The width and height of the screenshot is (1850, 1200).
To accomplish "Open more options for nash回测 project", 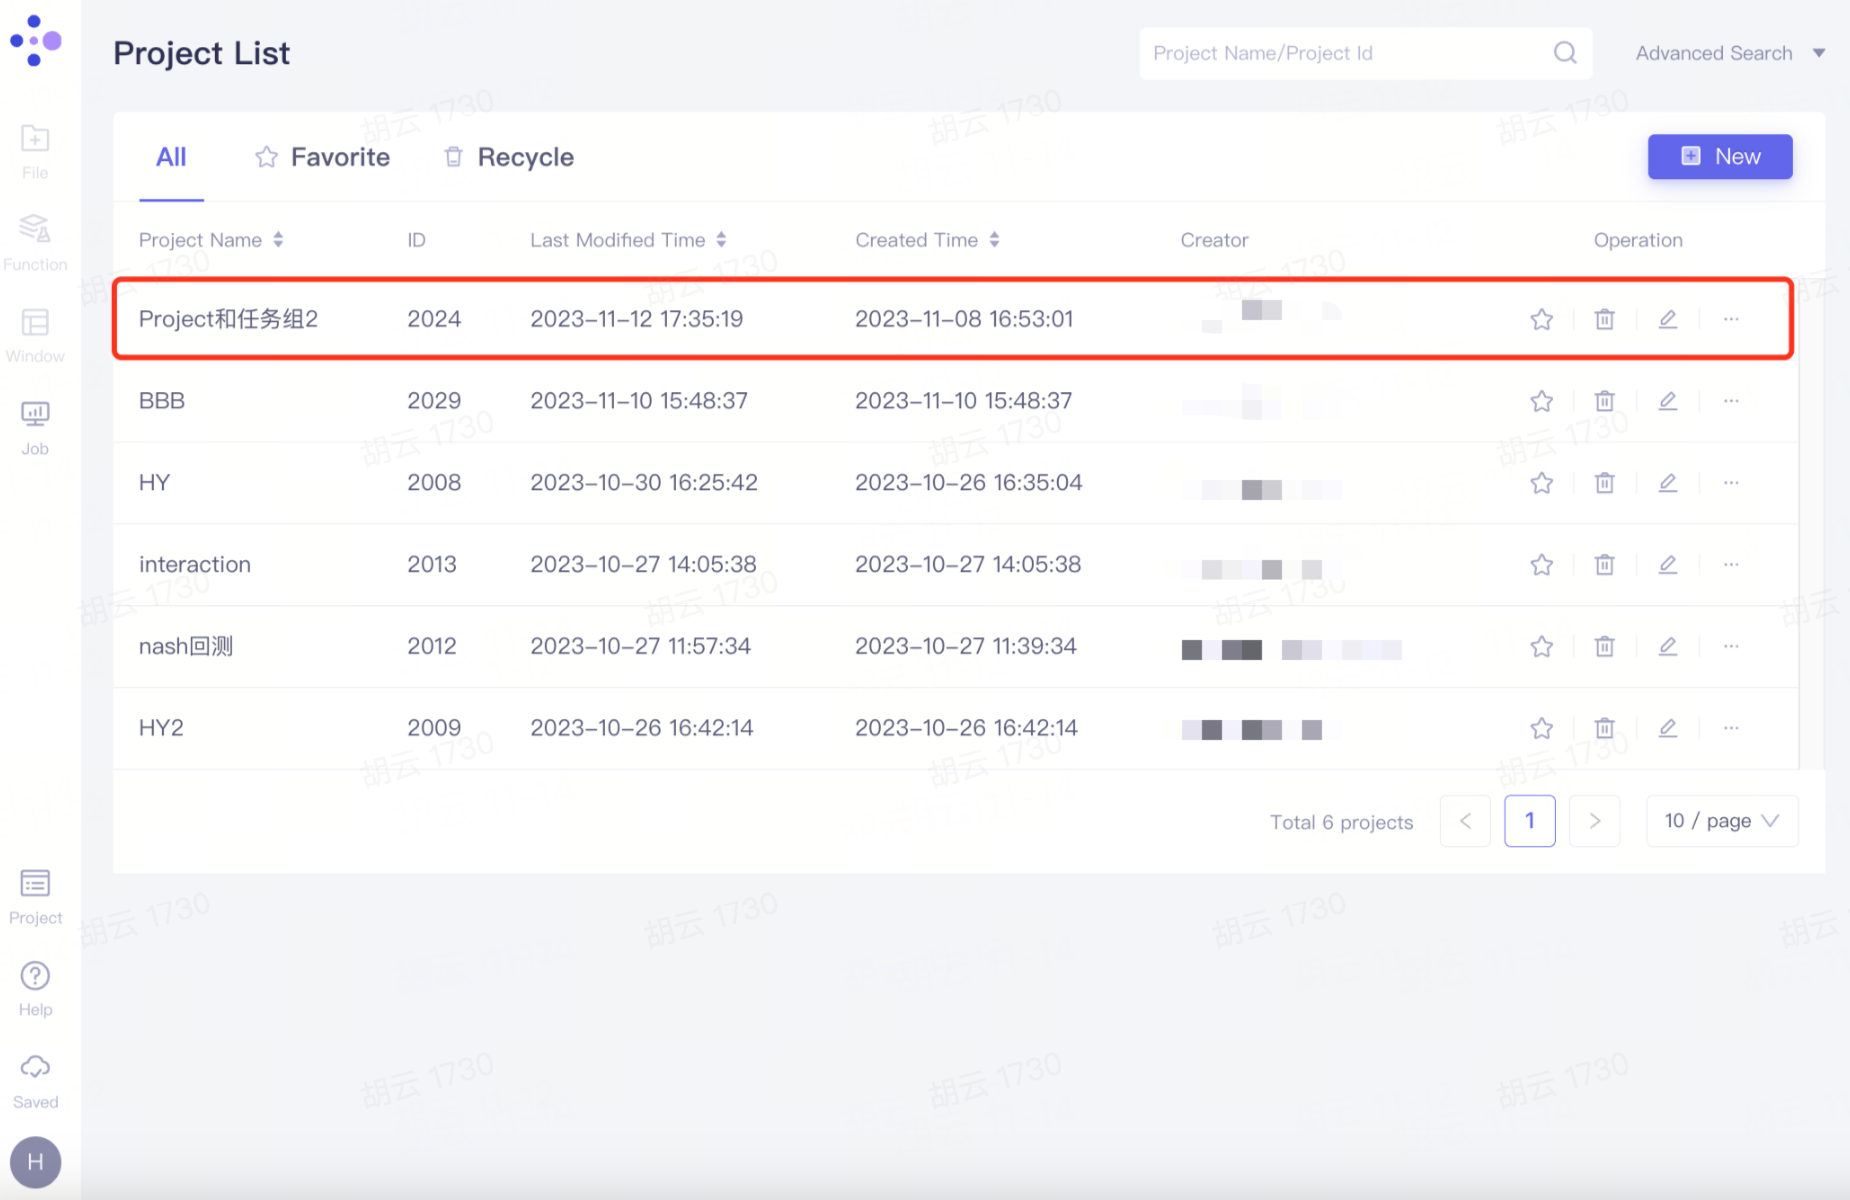I will click(x=1731, y=646).
